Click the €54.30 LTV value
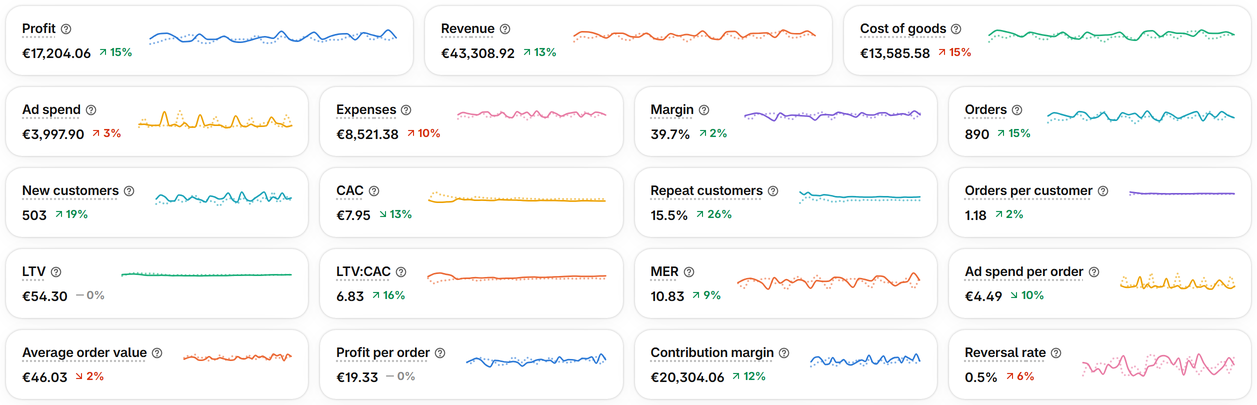Screen dimensions: 1257x405 pos(45,296)
